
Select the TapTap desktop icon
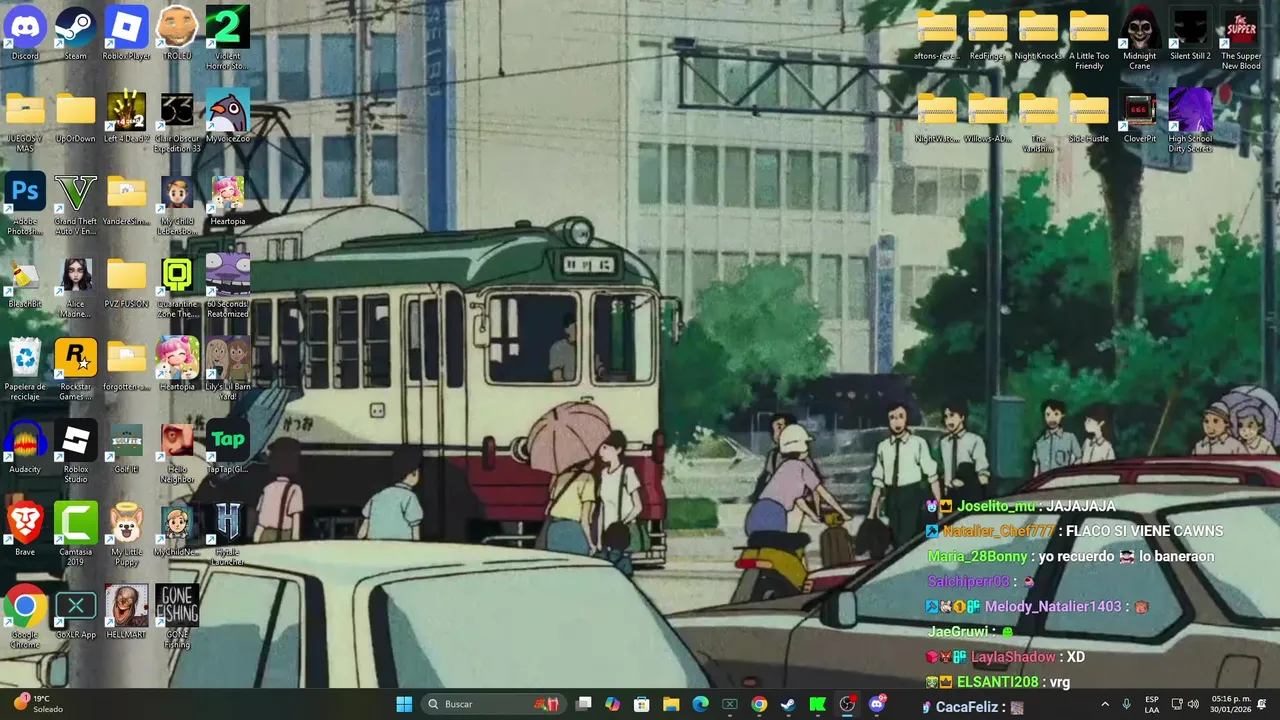tap(227, 448)
